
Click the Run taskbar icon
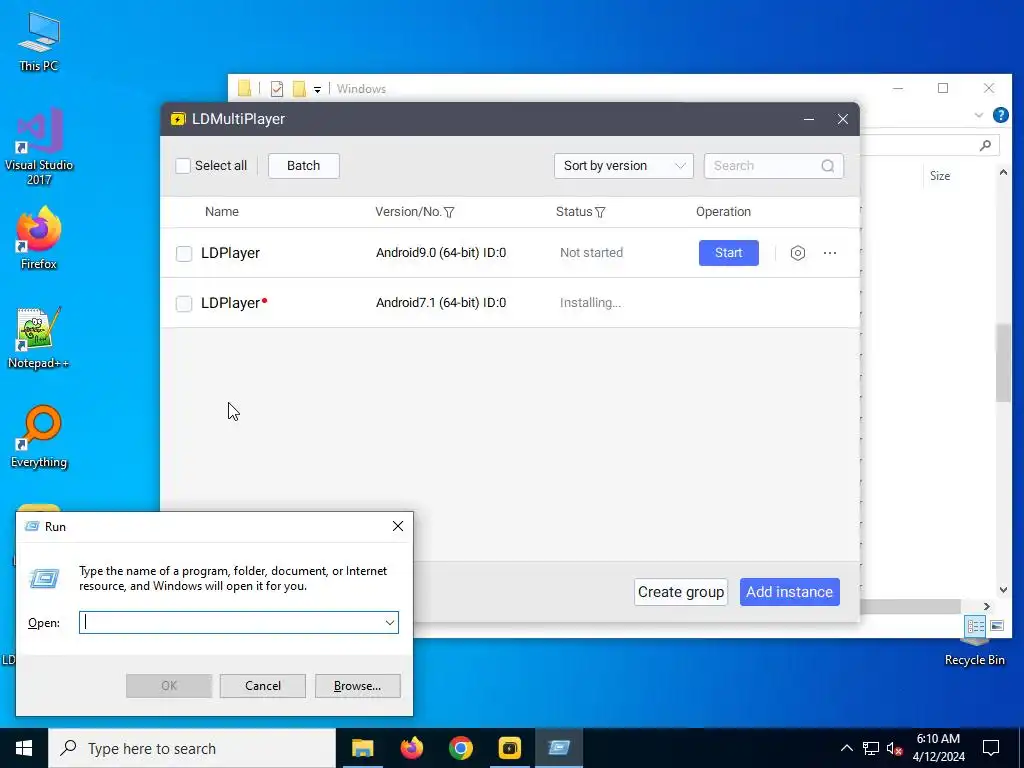[559, 748]
